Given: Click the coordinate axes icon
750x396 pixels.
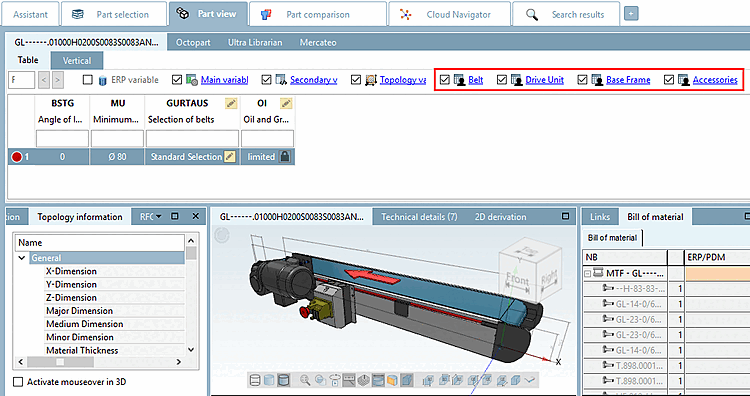Looking at the screenshot, I should coord(529,380).
